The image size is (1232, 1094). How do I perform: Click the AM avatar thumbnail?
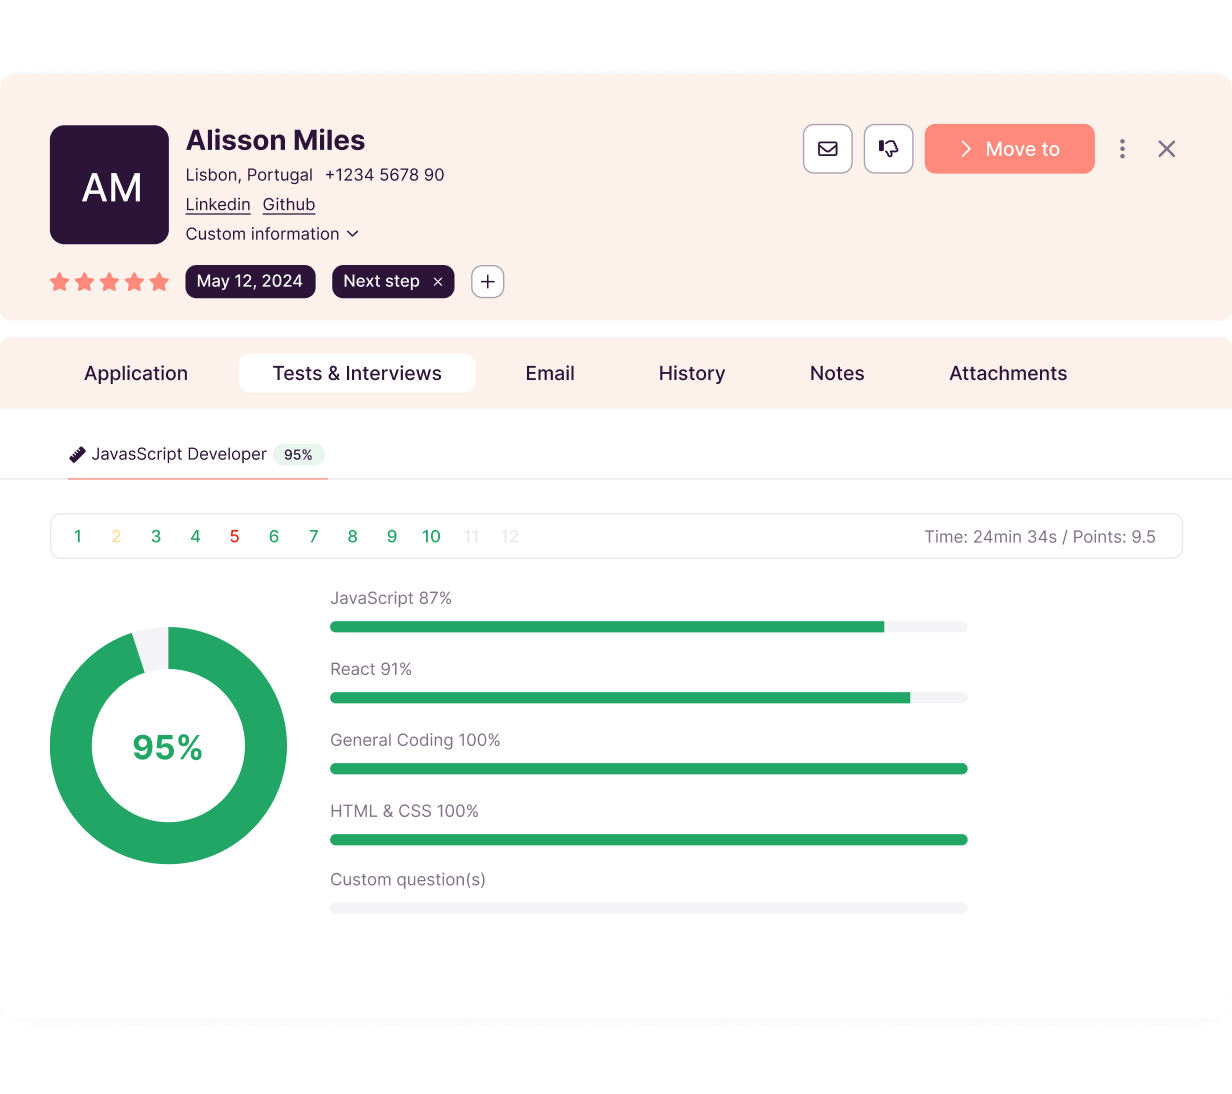pyautogui.click(x=109, y=185)
